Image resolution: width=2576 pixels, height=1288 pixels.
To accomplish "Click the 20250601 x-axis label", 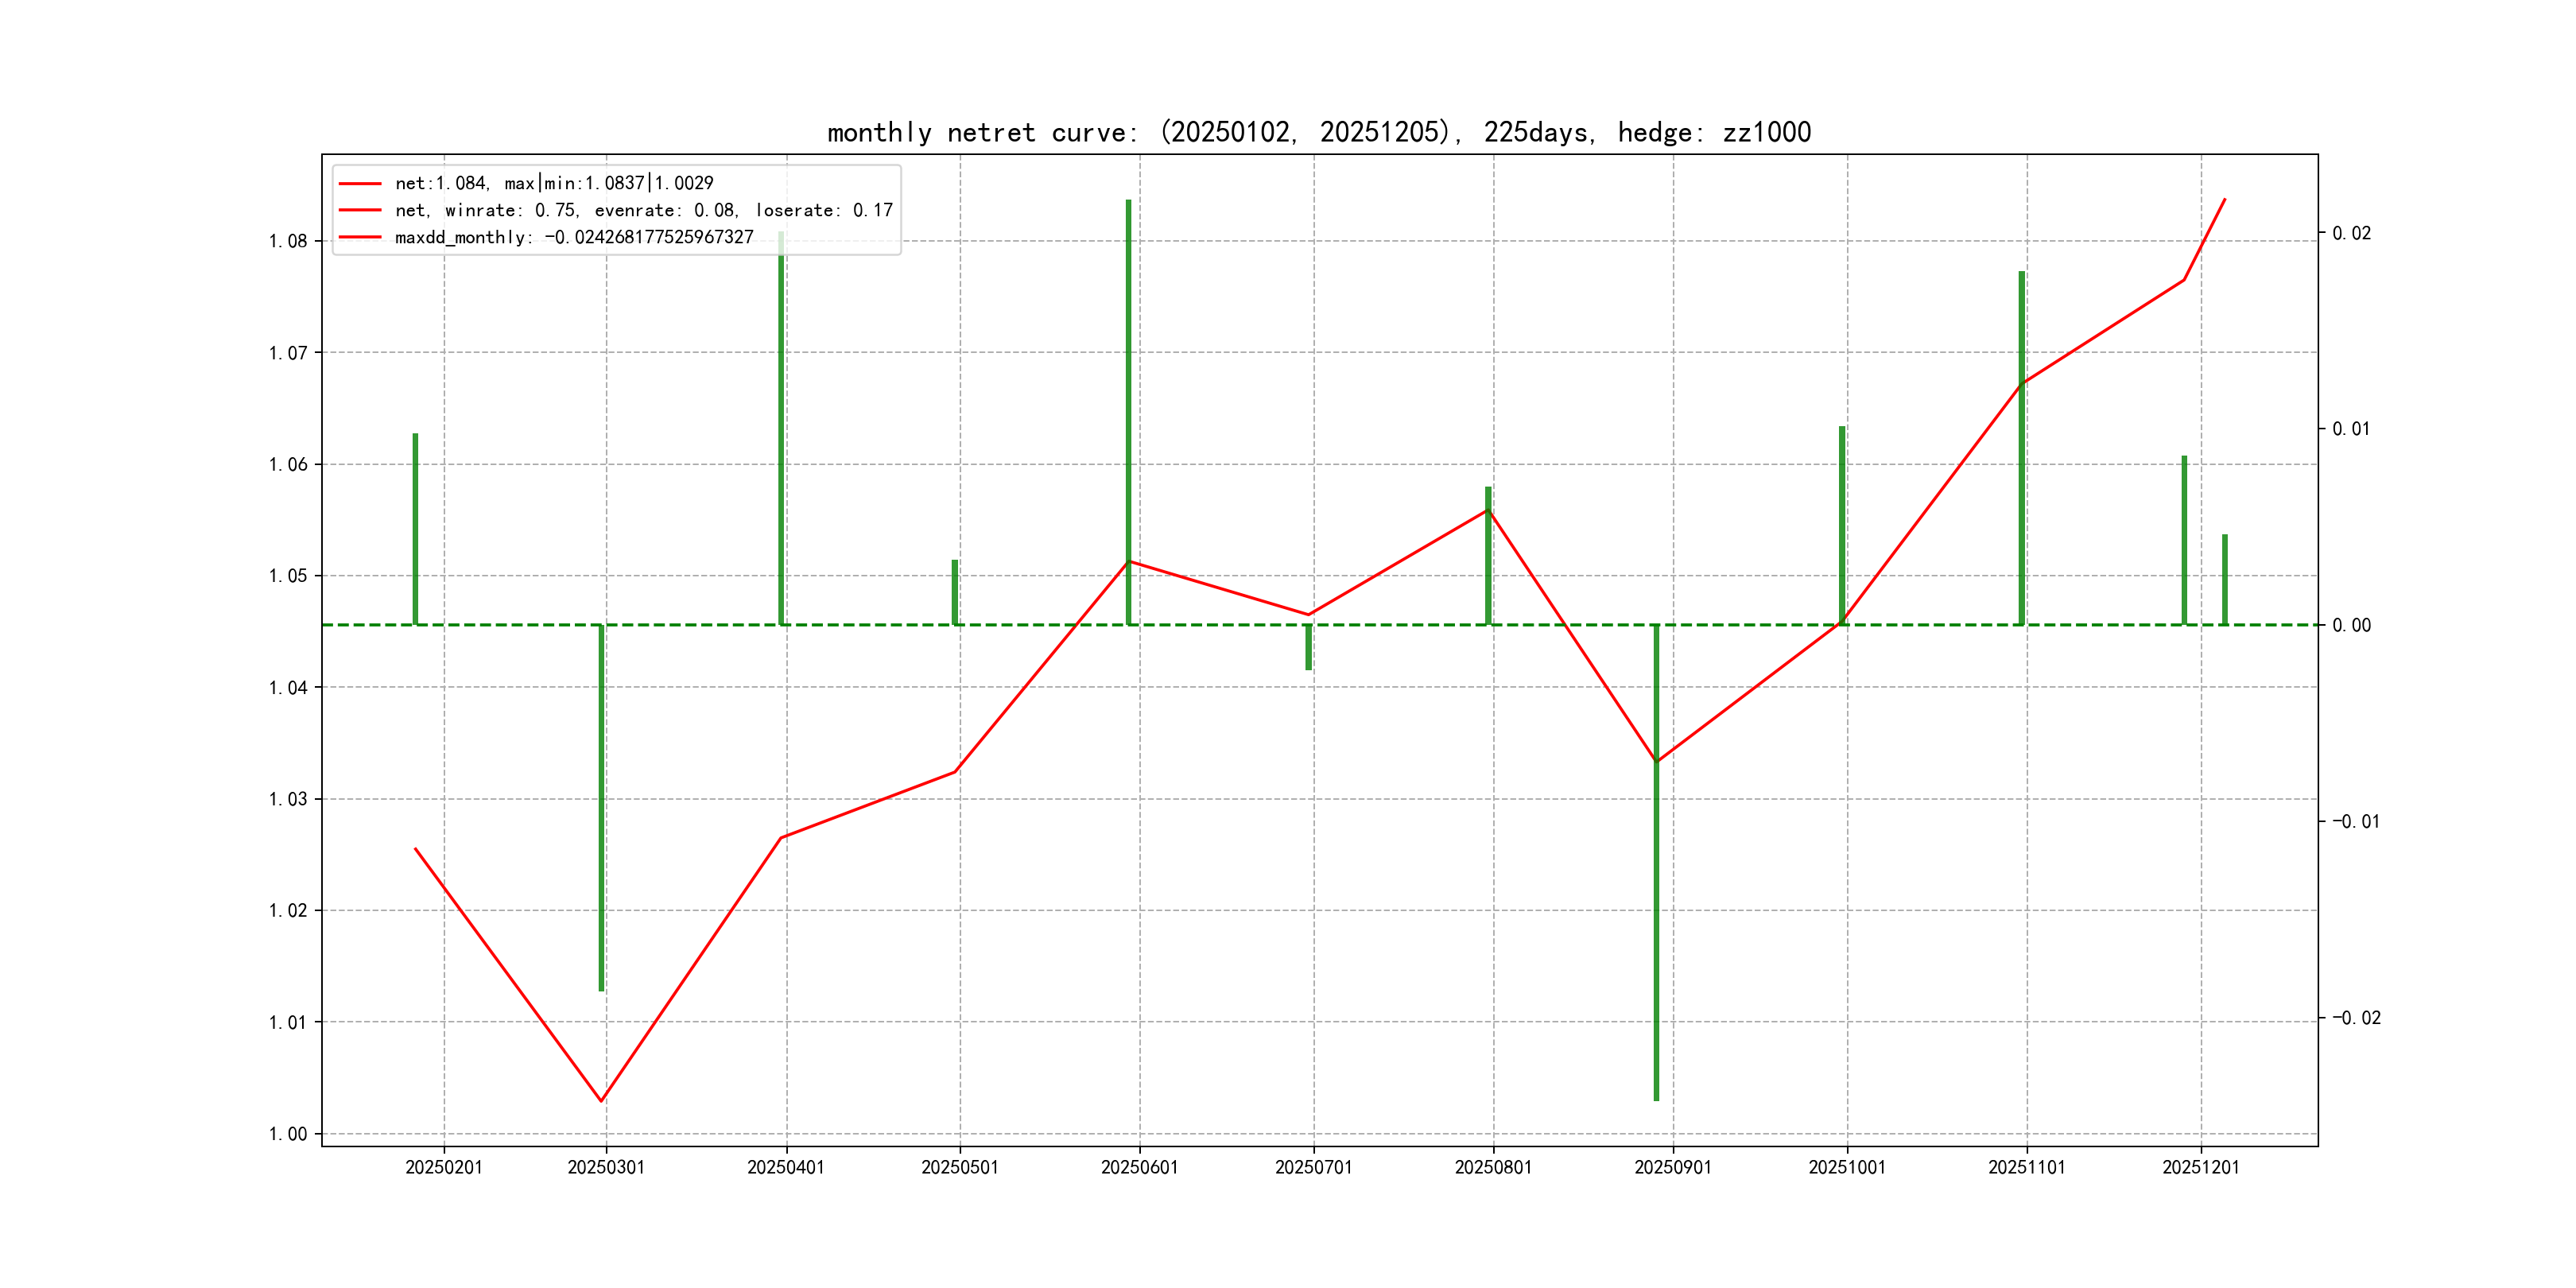I will (x=1139, y=1168).
